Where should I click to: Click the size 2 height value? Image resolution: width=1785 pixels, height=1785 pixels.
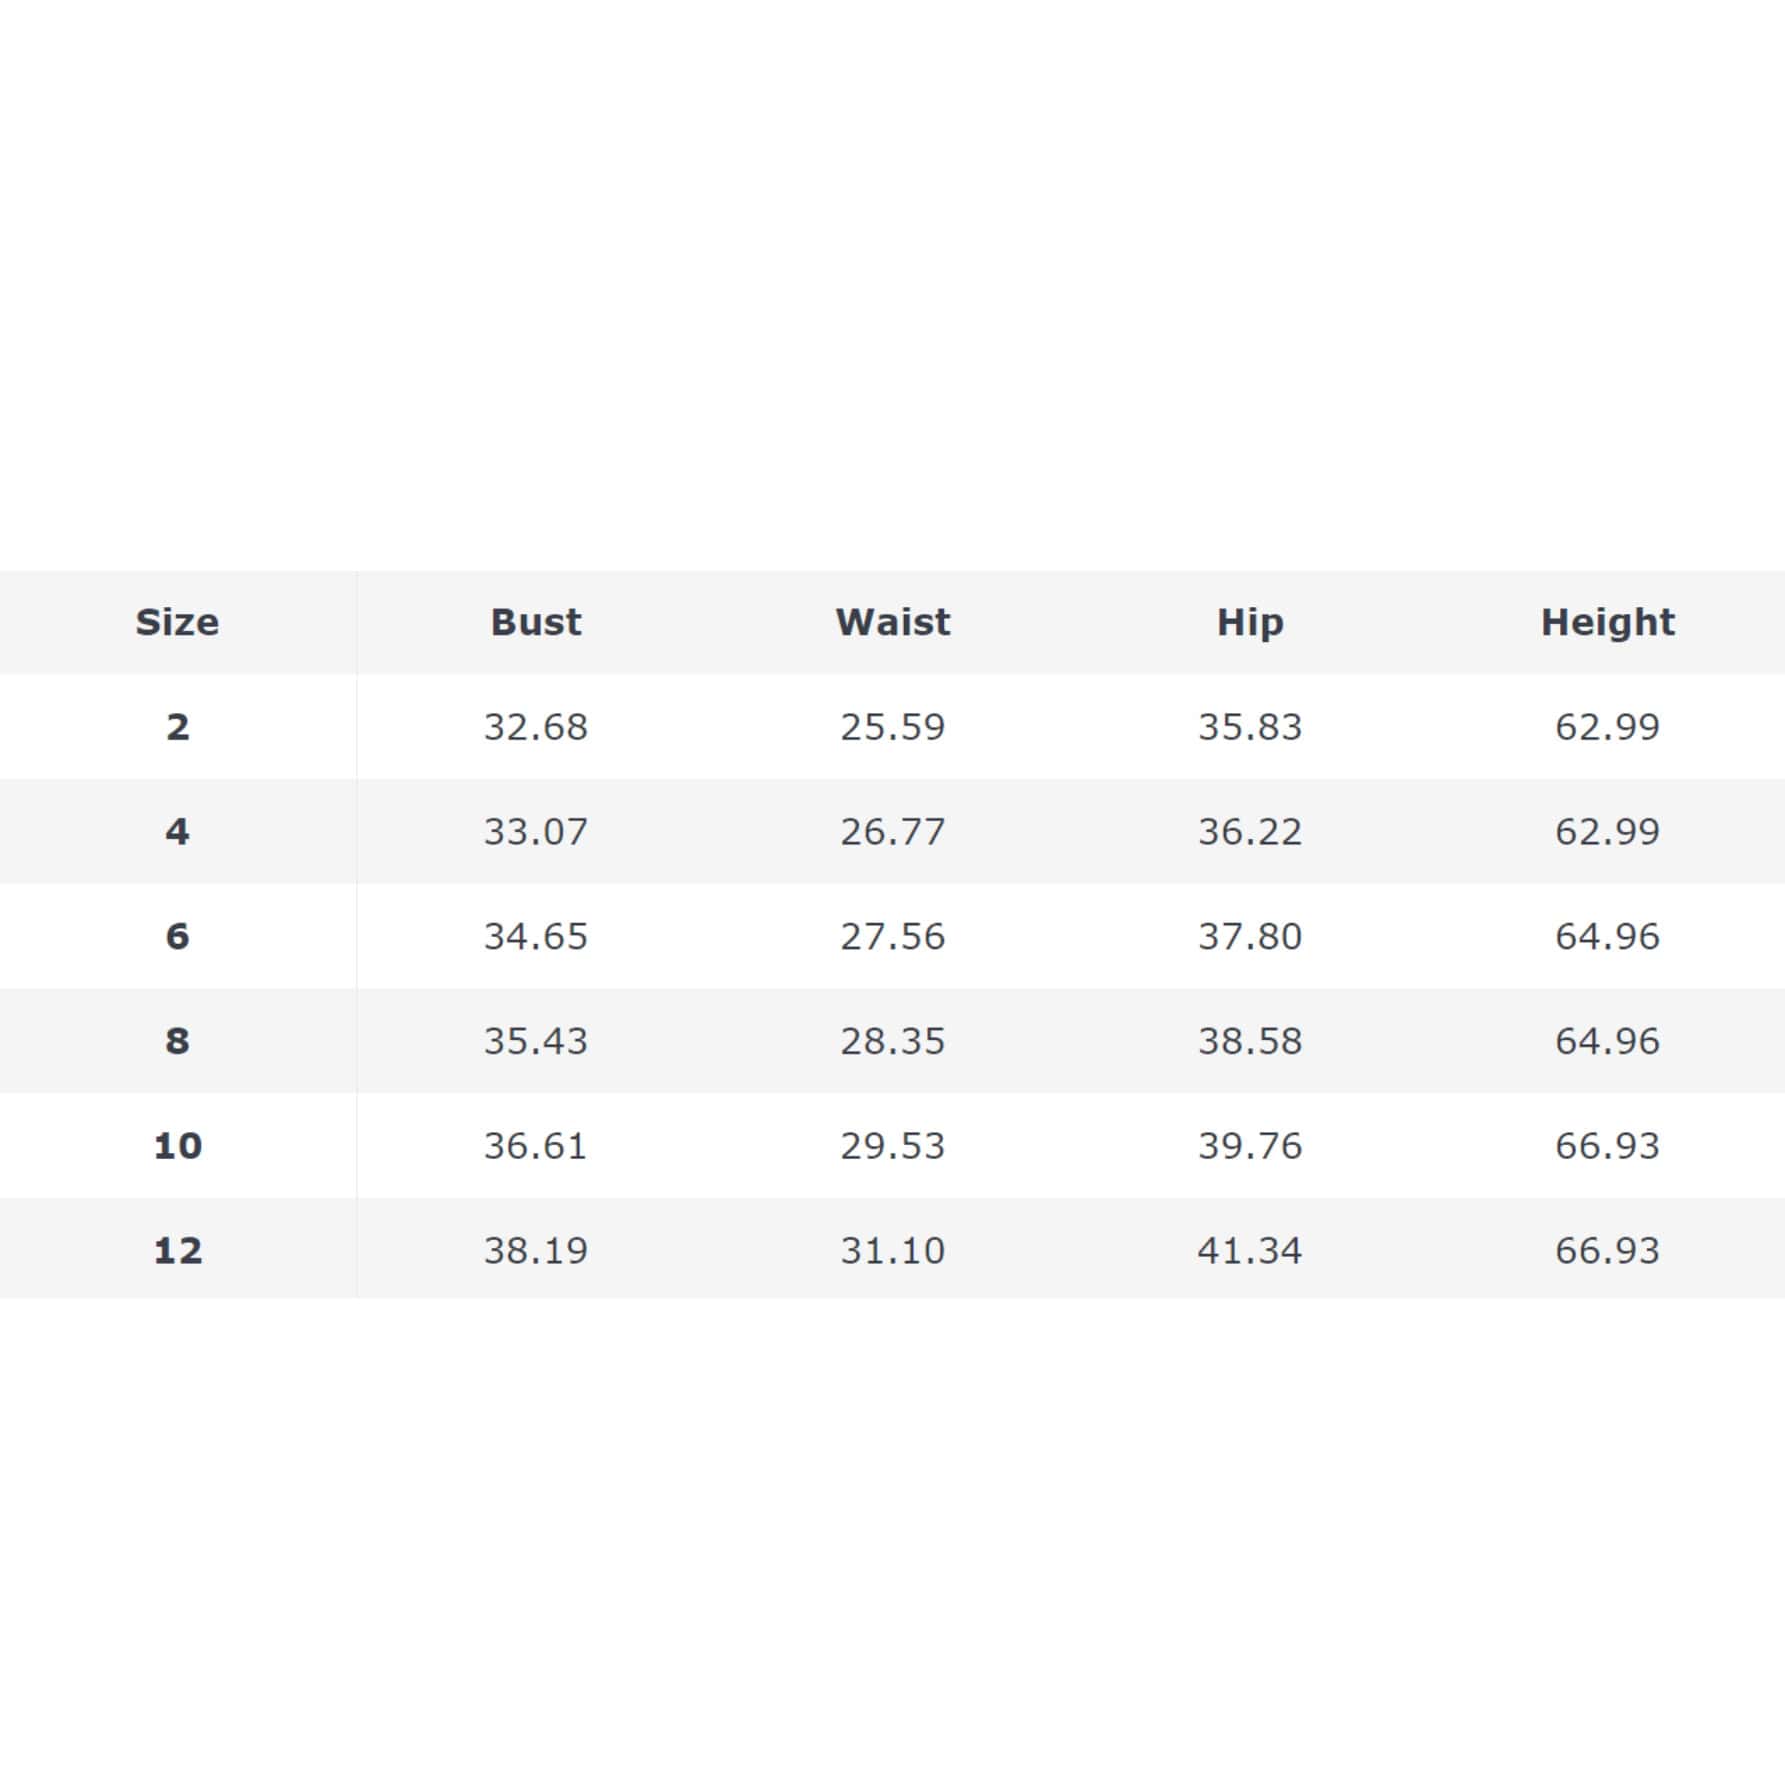(x=1607, y=727)
